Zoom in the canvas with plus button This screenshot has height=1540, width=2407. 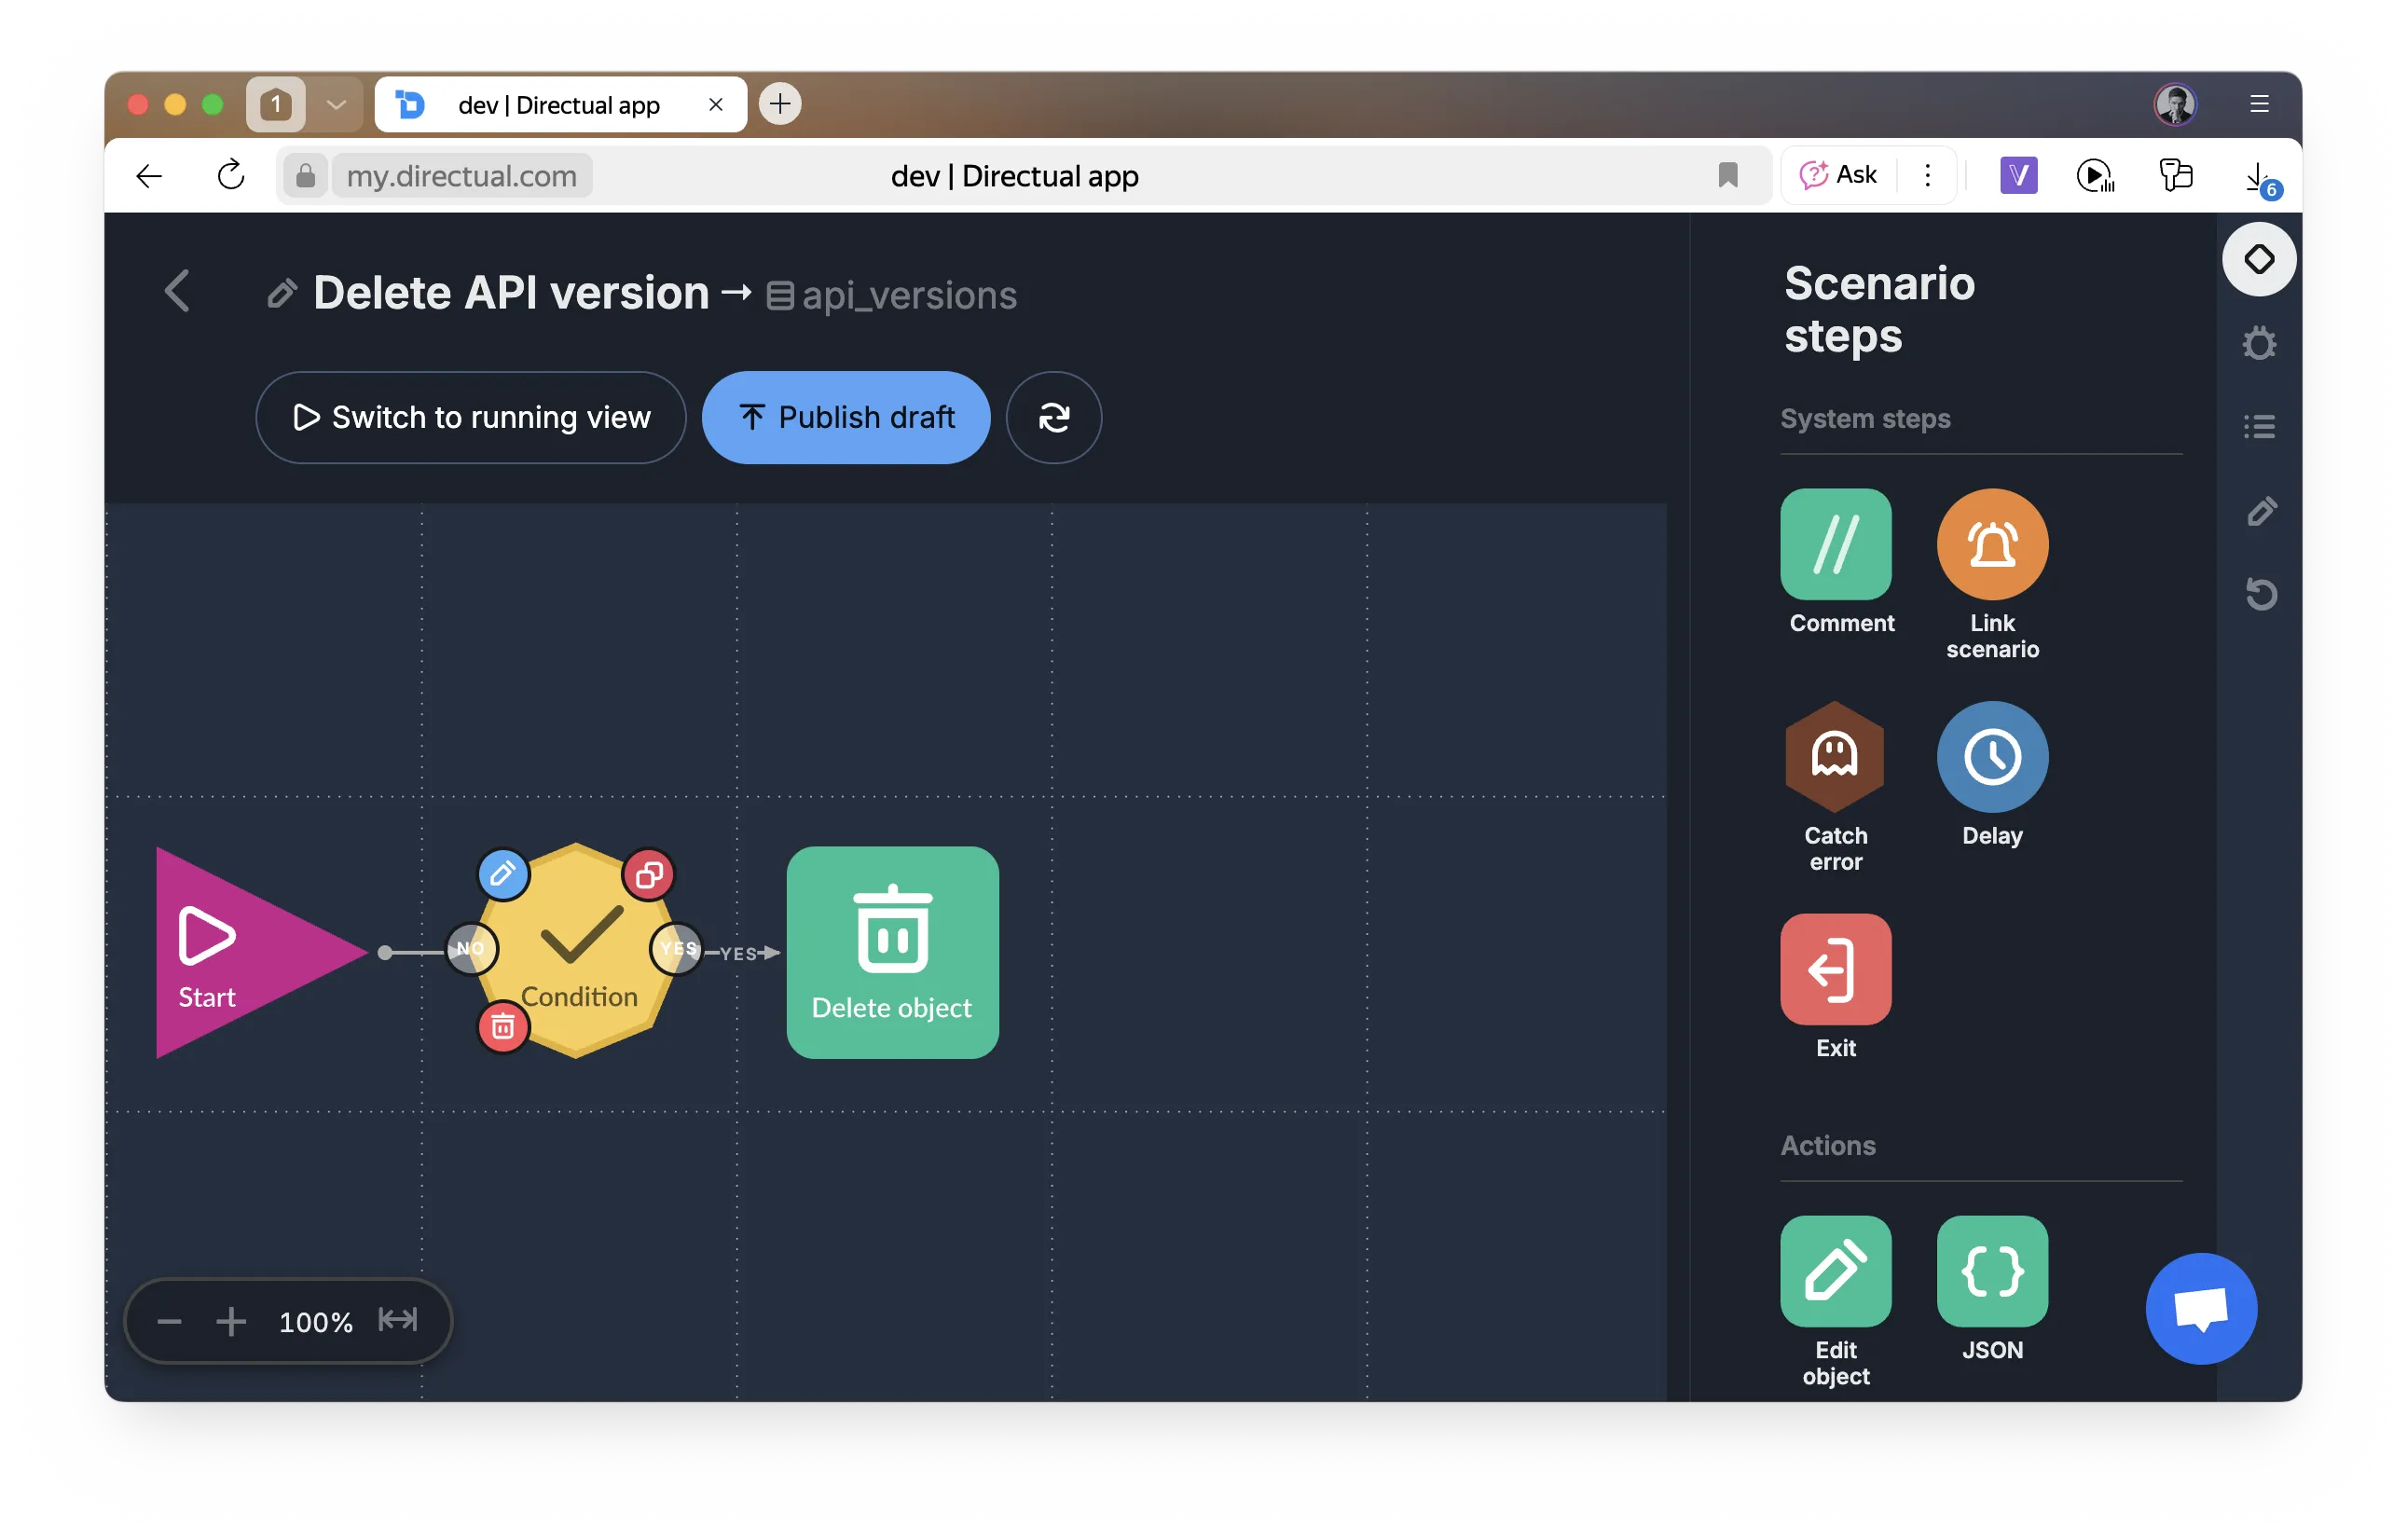231,1322
